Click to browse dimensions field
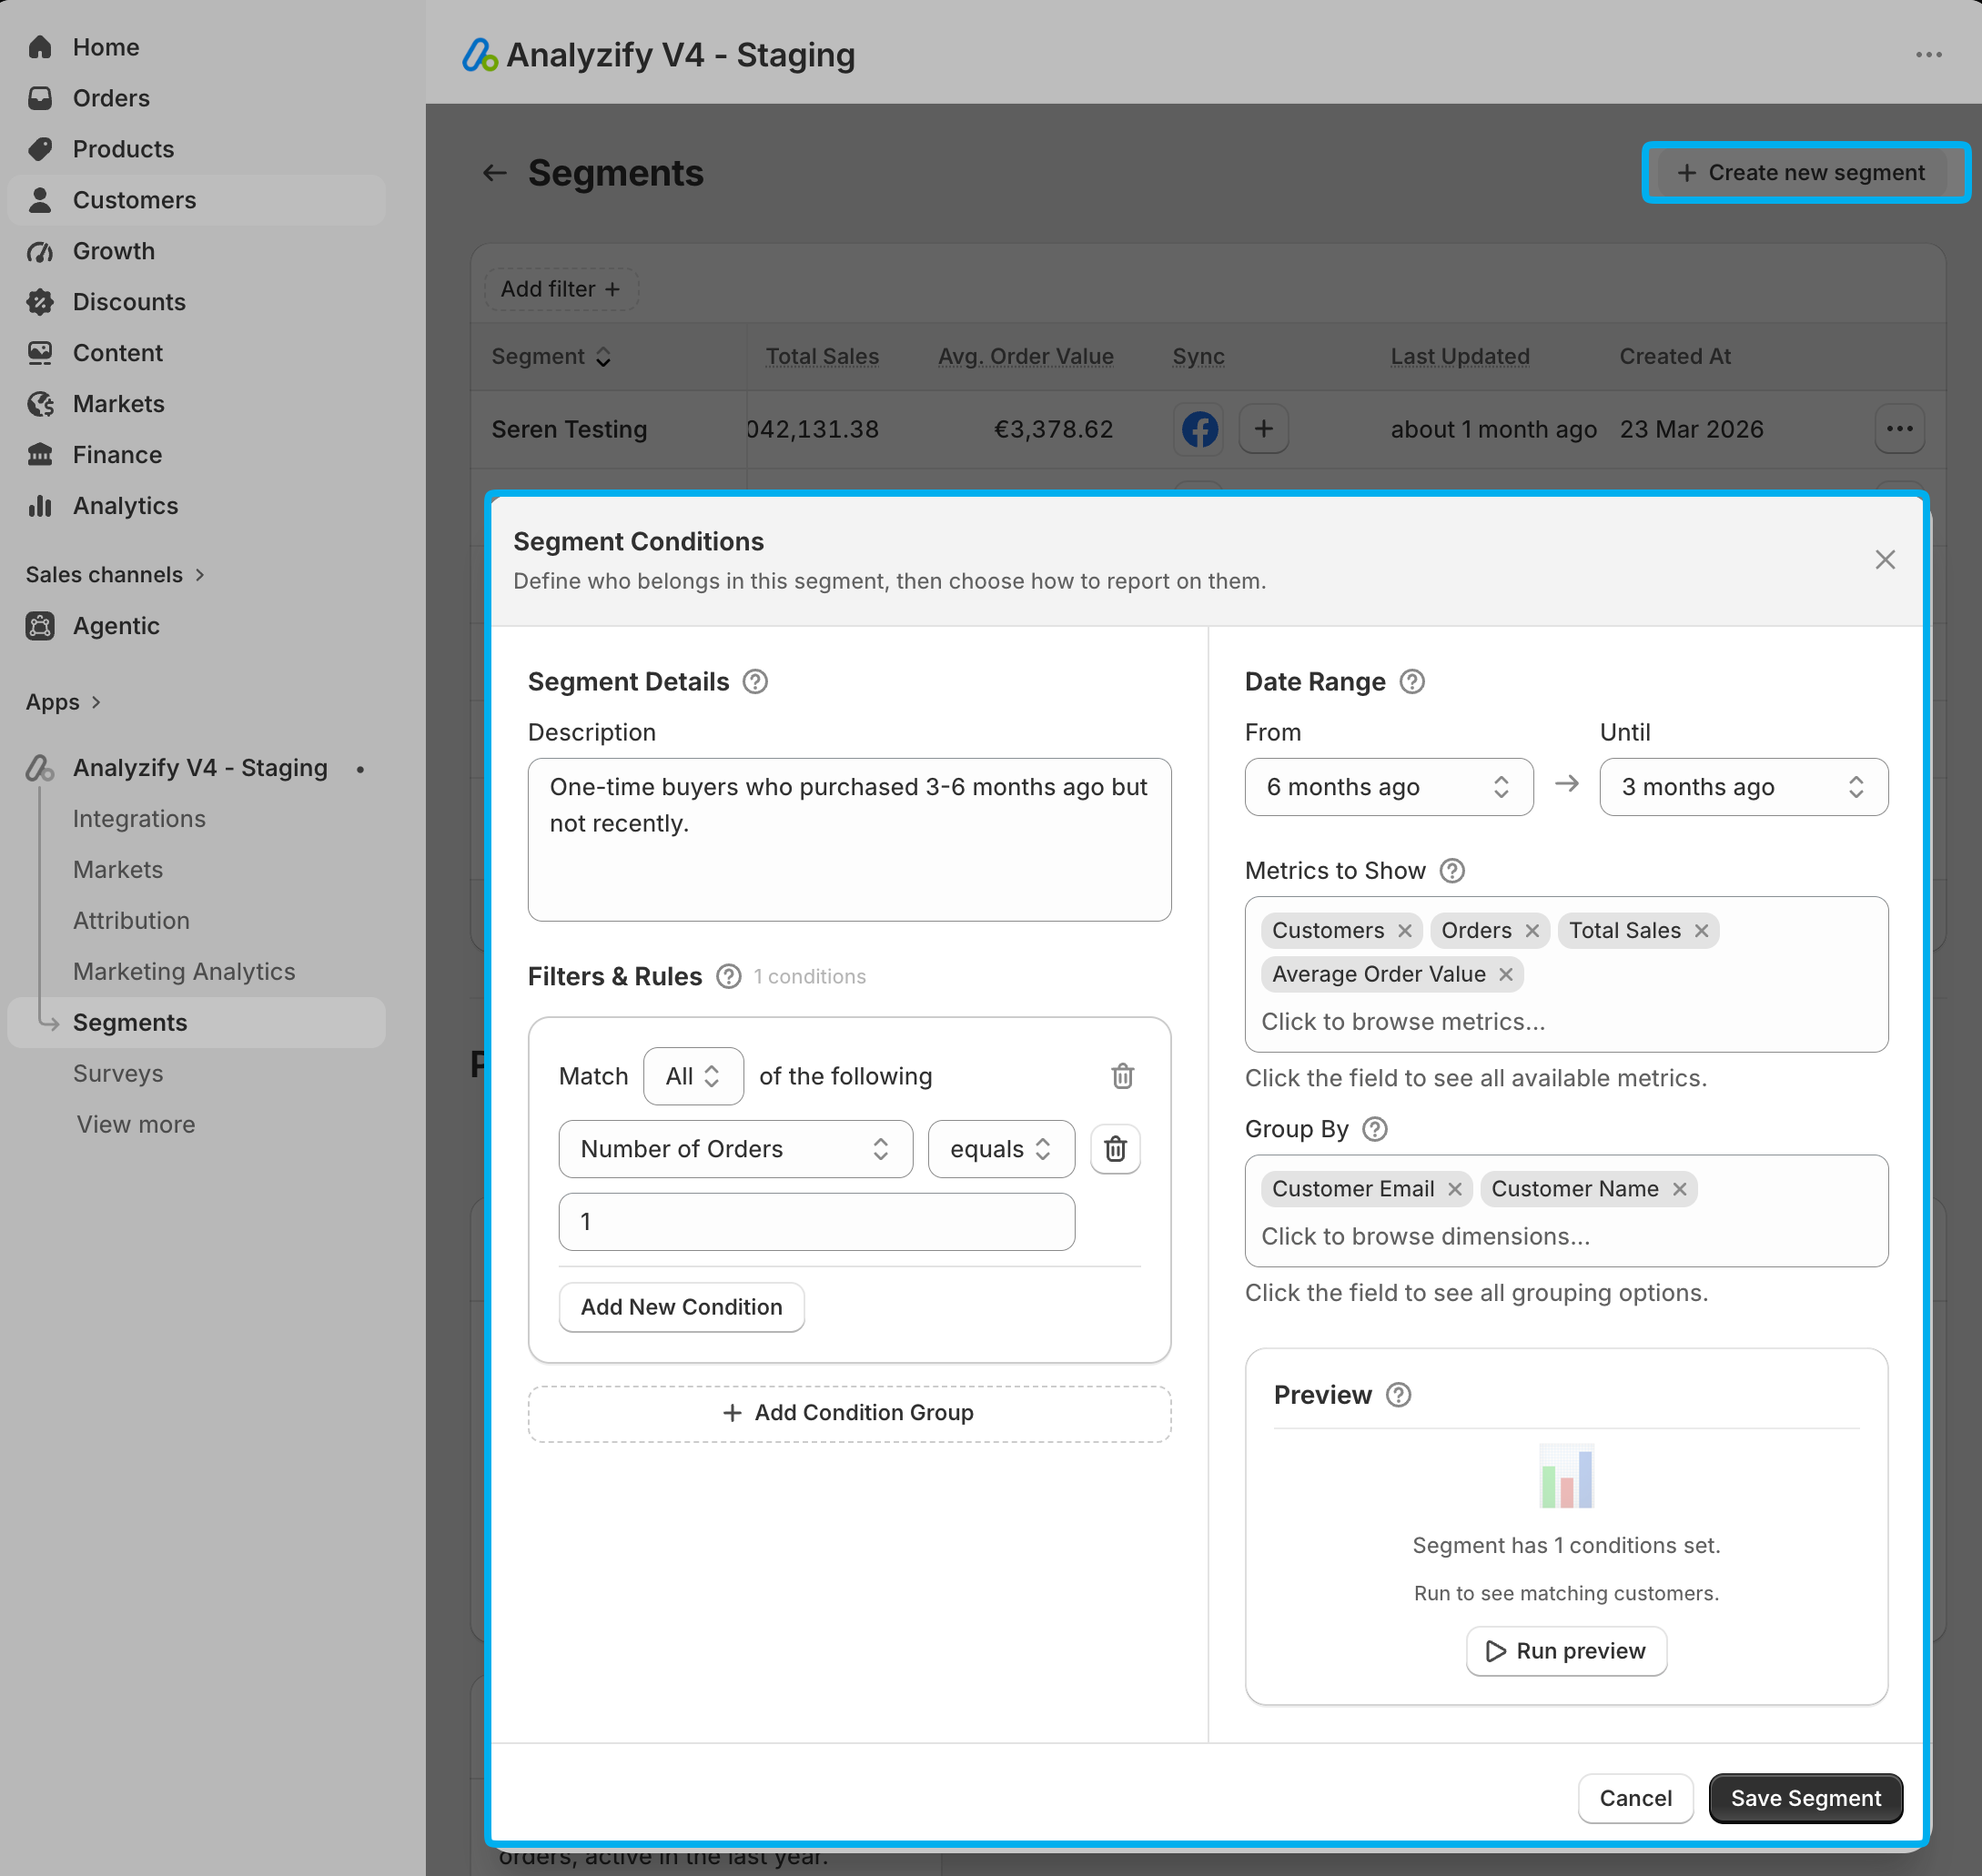Viewport: 1982px width, 1876px height. coord(1425,1237)
